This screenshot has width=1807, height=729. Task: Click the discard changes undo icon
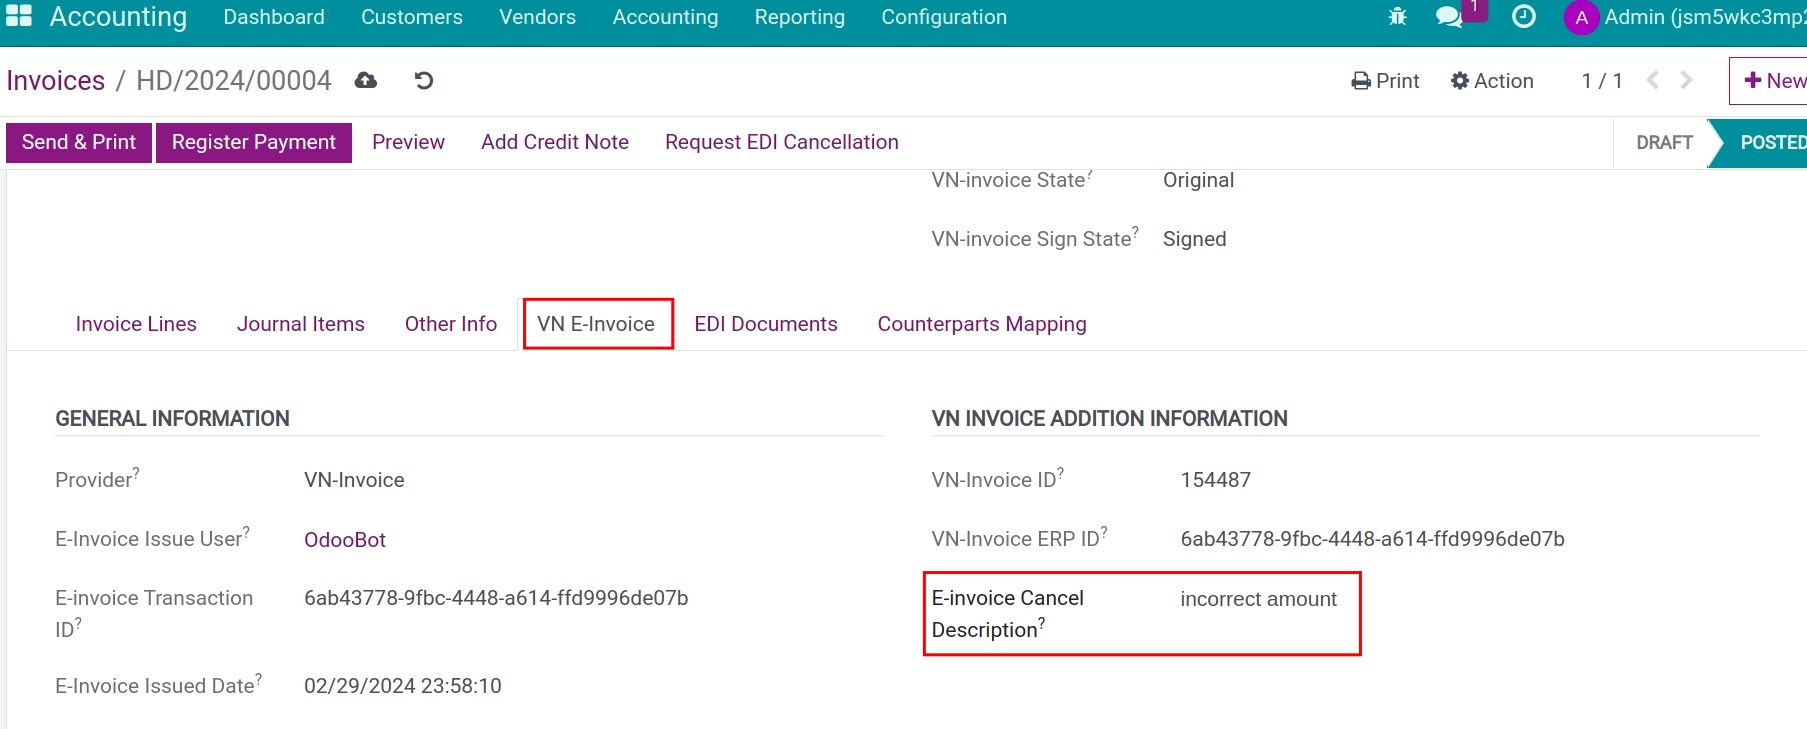[x=424, y=81]
